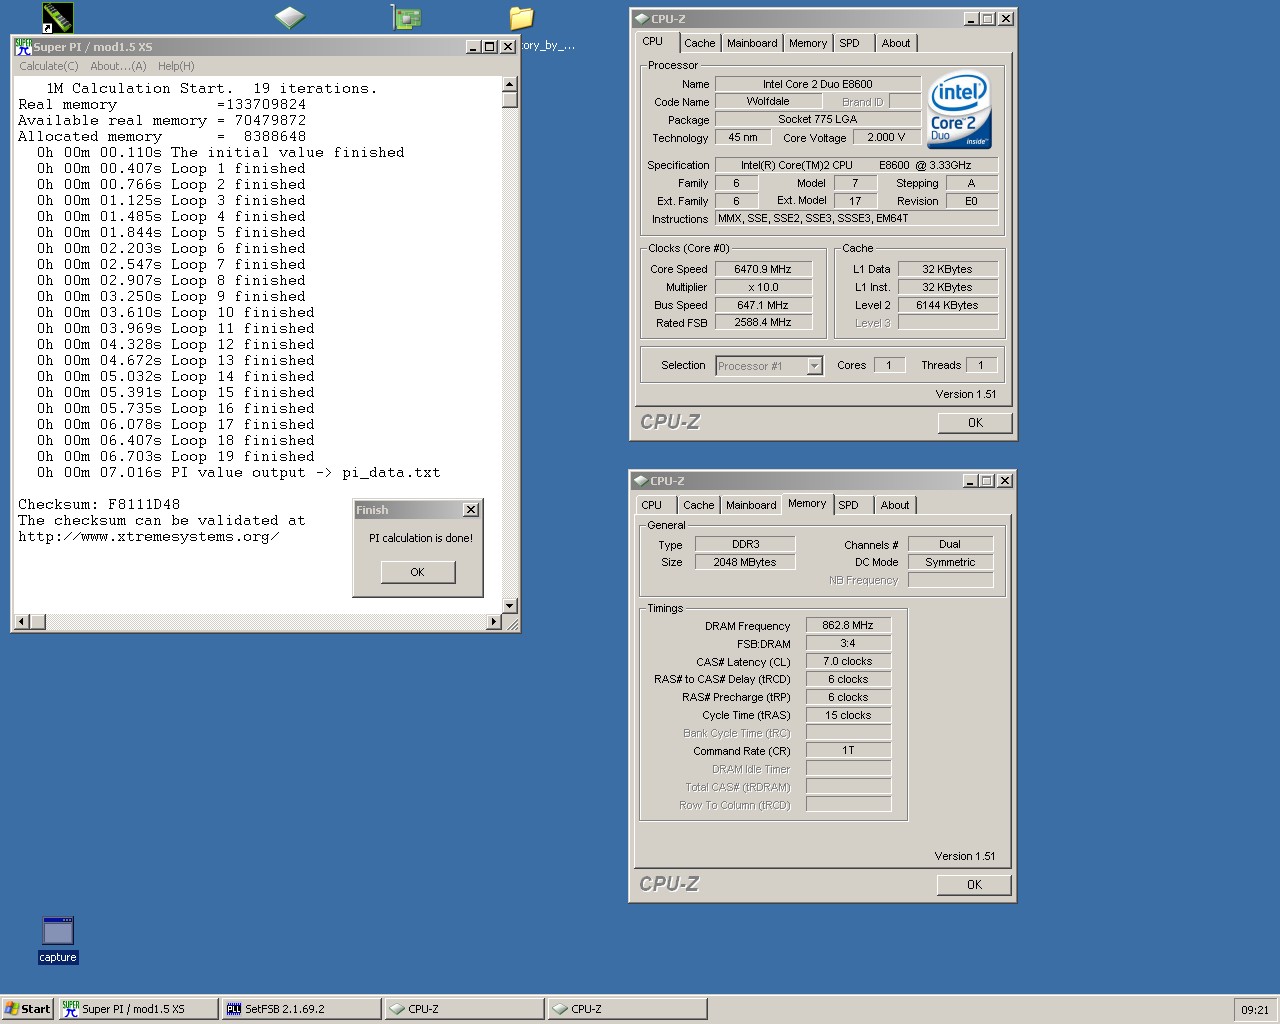Close the Finish dialog

(x=471, y=510)
